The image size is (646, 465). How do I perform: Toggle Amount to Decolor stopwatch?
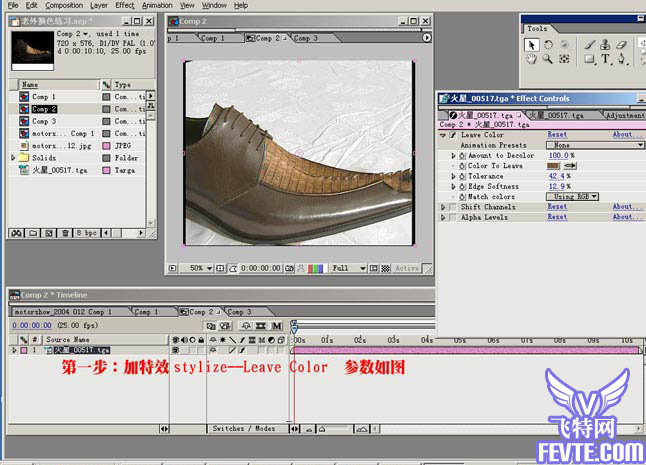coord(462,156)
